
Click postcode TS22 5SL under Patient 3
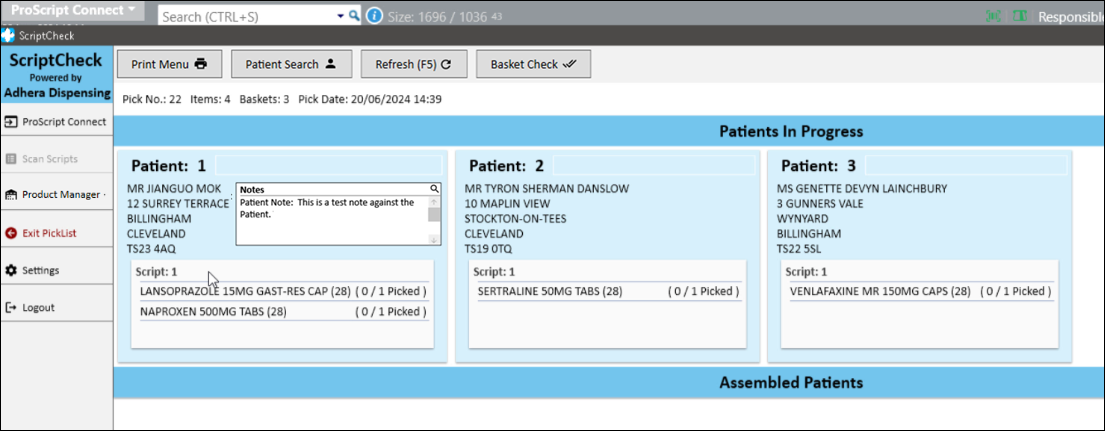pyautogui.click(x=799, y=249)
